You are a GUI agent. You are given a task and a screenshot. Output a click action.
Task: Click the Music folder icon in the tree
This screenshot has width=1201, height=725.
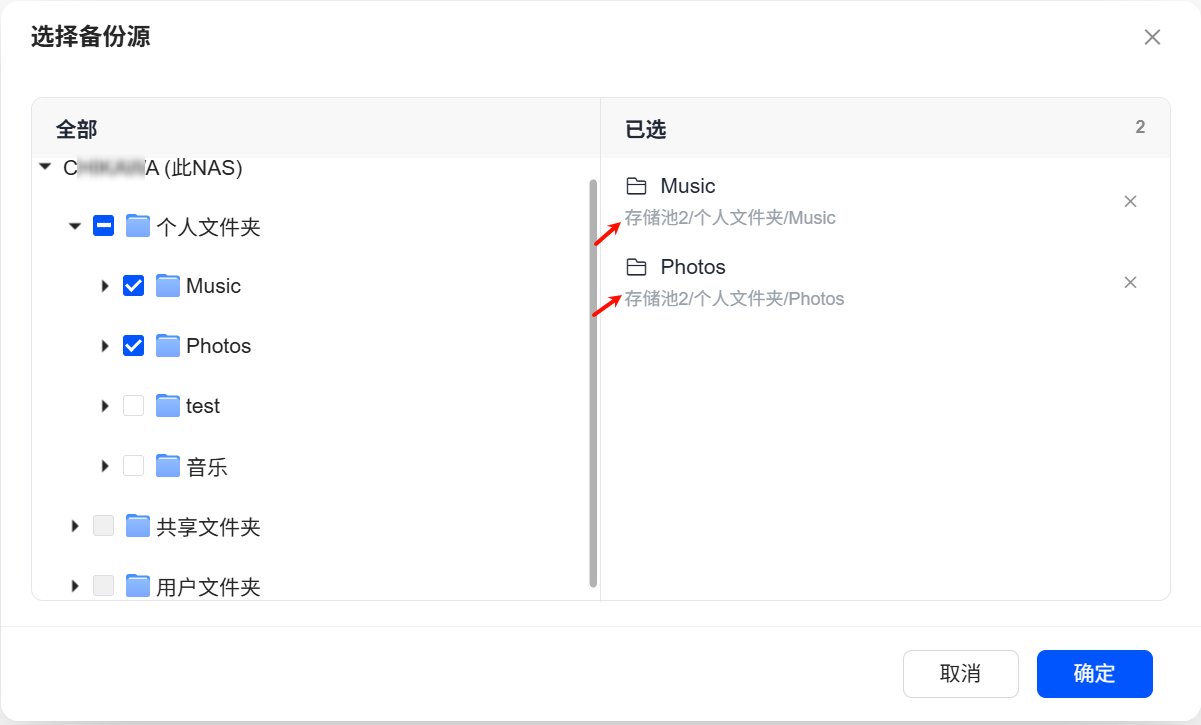tap(168, 286)
